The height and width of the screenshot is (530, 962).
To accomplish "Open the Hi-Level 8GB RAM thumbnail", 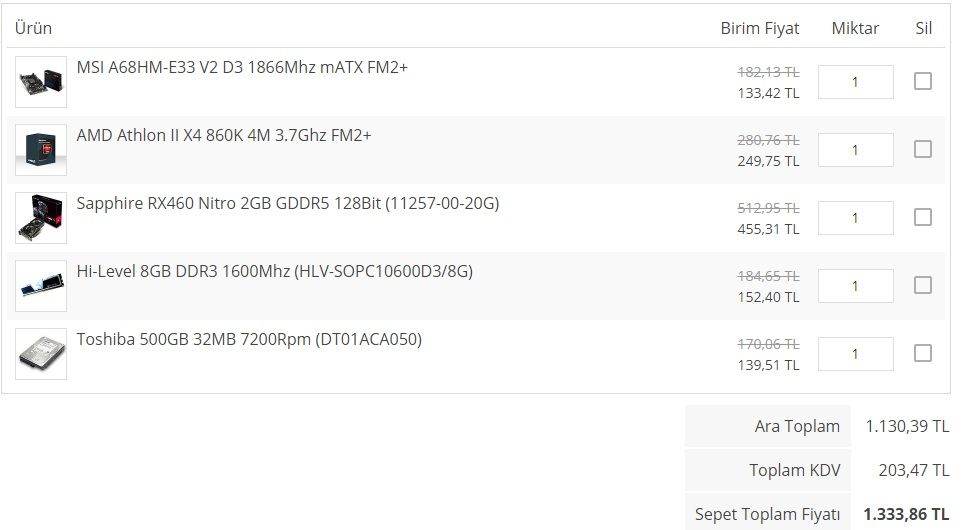I will 41,286.
